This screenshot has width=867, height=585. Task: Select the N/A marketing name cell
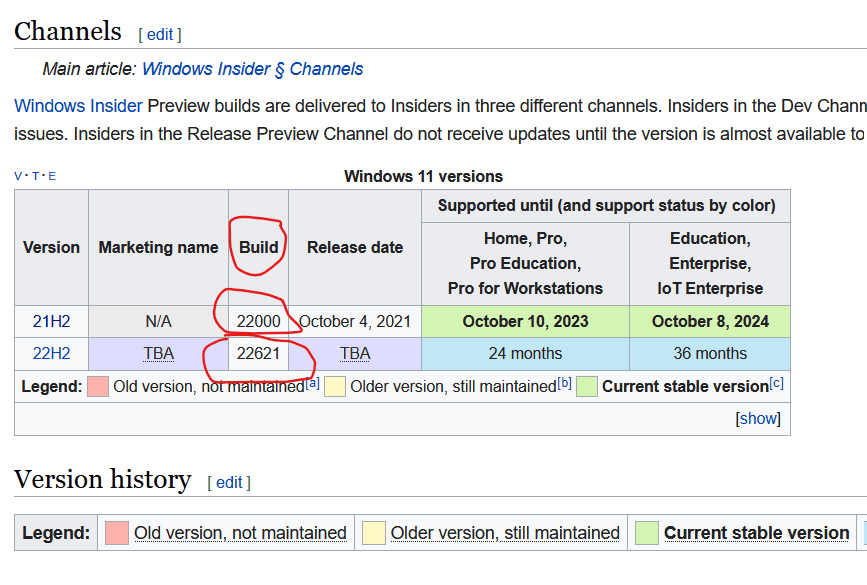click(x=159, y=321)
